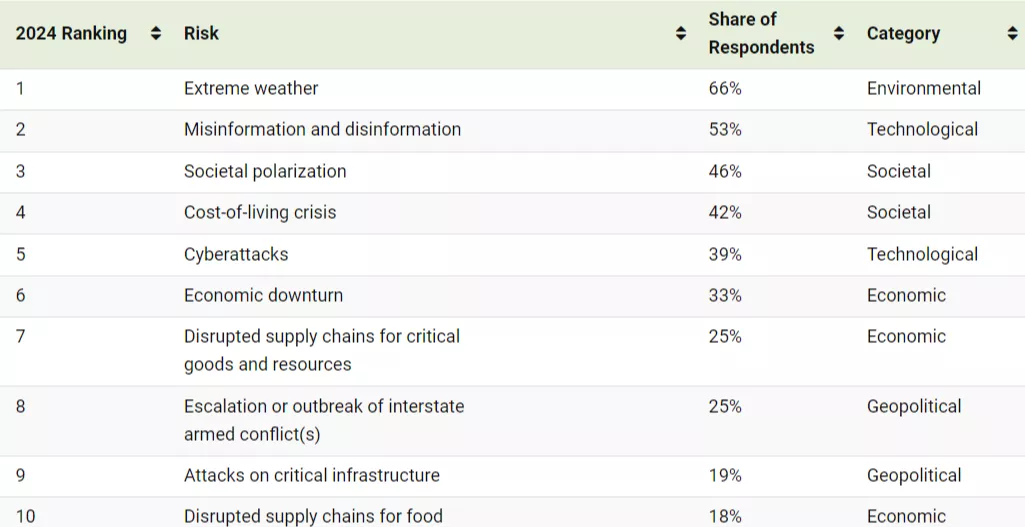Viewport: 1025px width, 528px height.
Task: Click sort arrows beside the Category header
Action: (x=1012, y=34)
